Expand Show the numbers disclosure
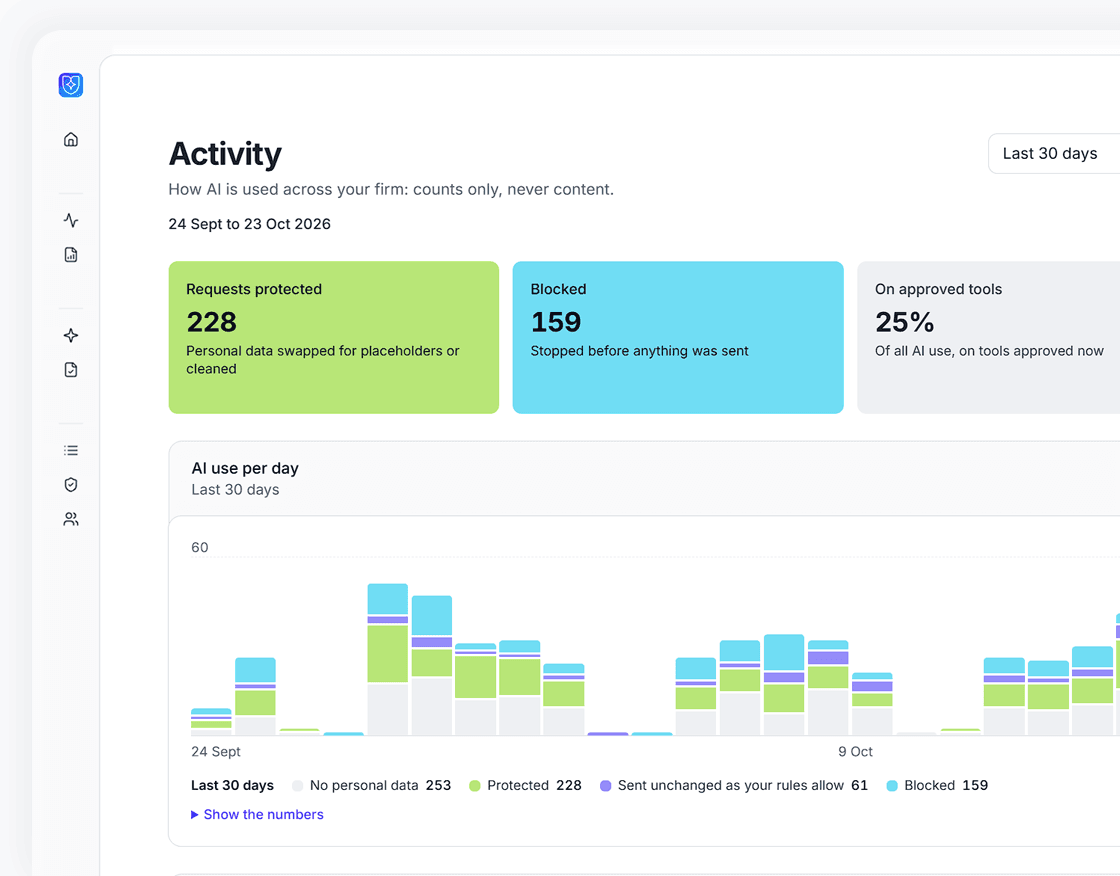Viewport: 1120px width, 876px height. click(257, 815)
